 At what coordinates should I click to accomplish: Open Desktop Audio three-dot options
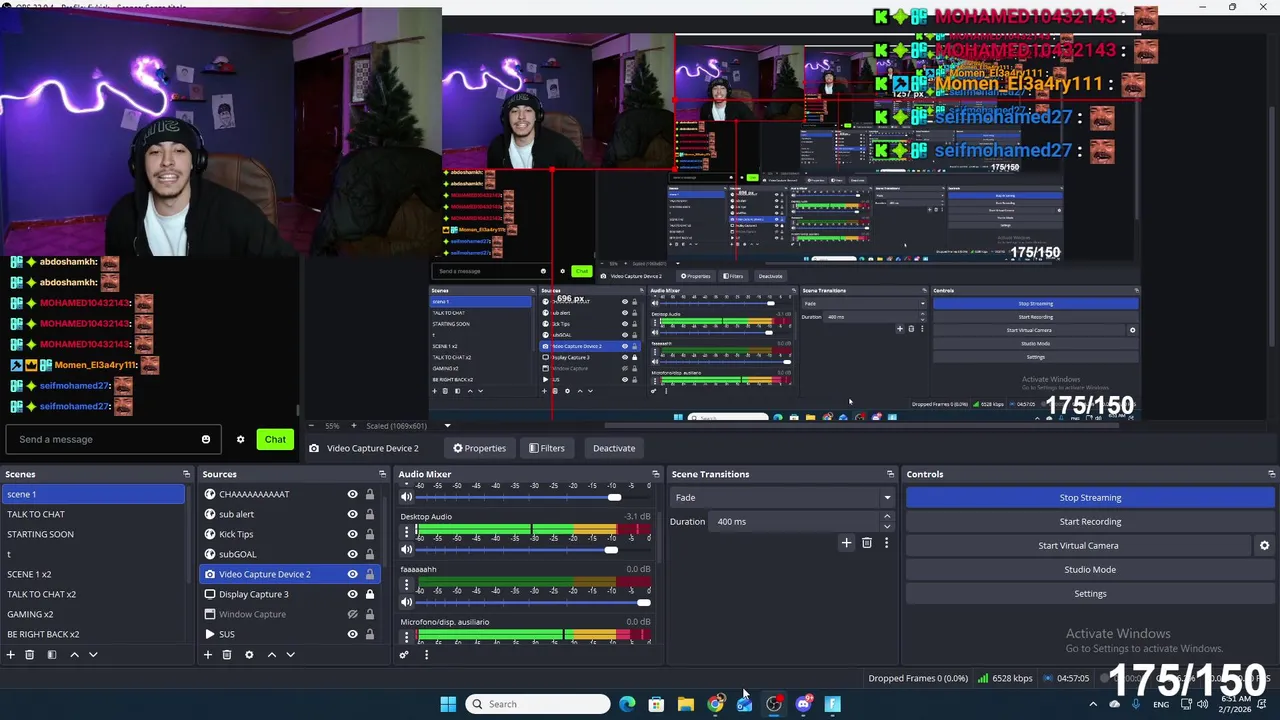click(406, 532)
